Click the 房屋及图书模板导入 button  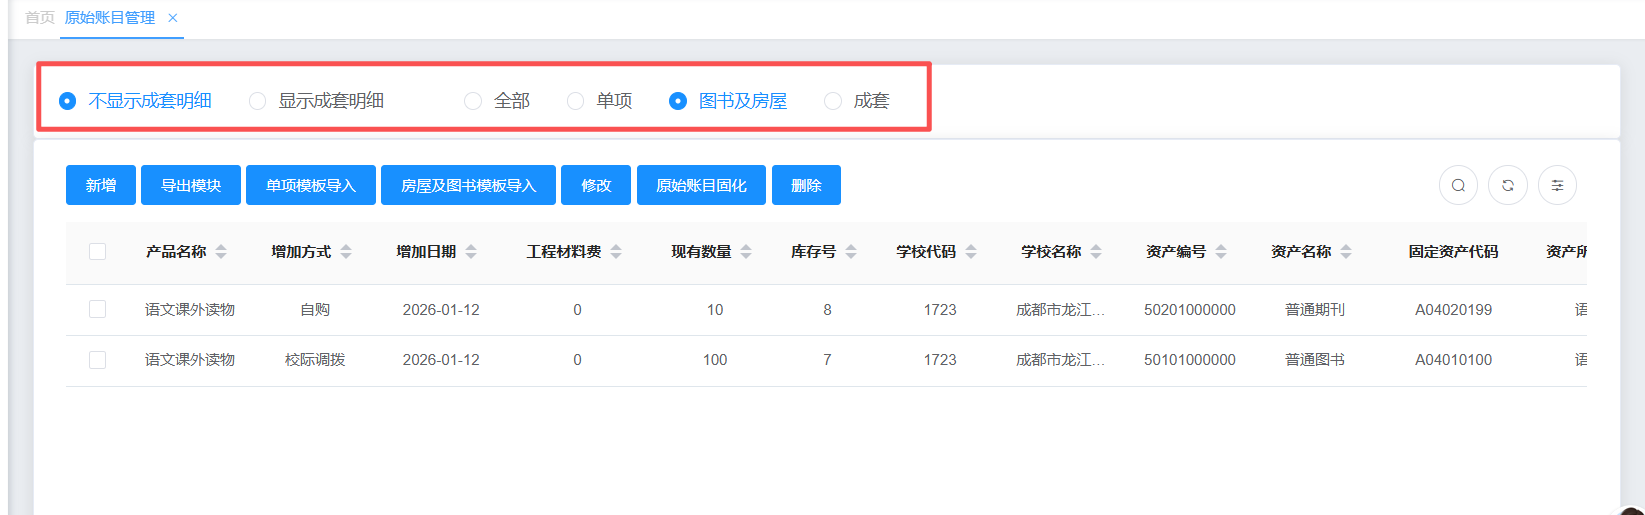pyautogui.click(x=468, y=185)
